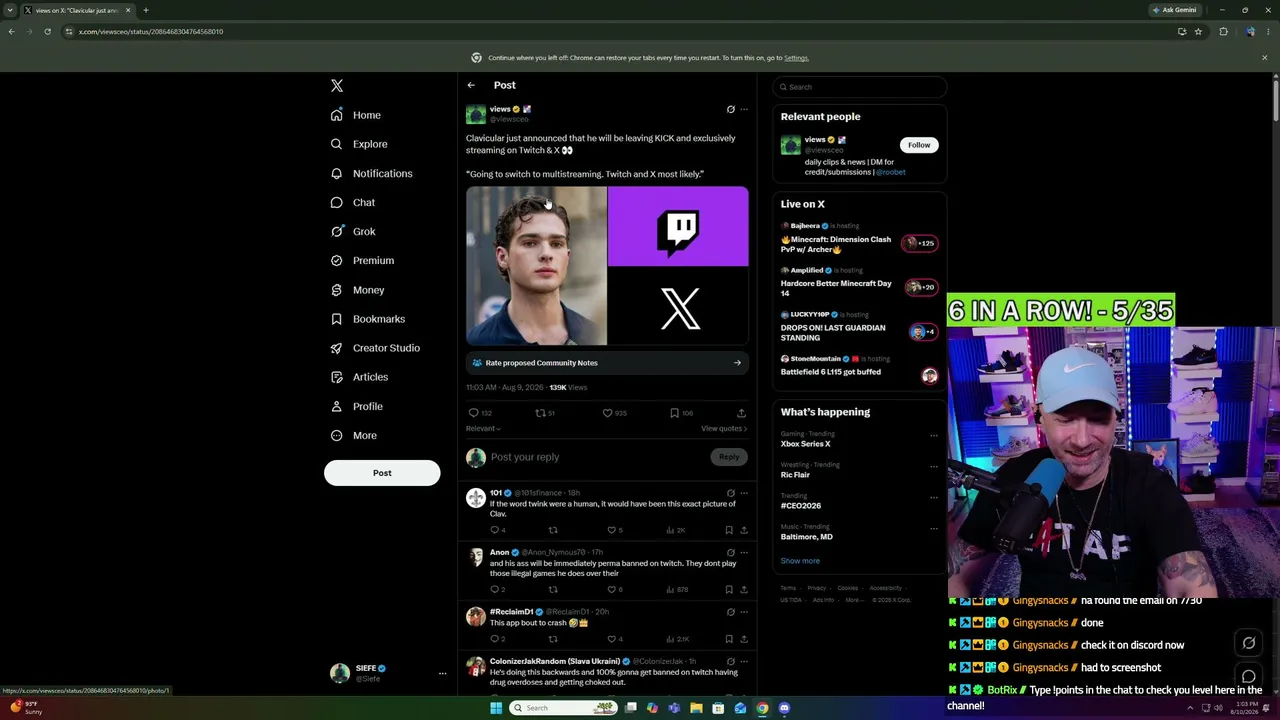Share the main views post
The image size is (1280, 720).
click(741, 413)
